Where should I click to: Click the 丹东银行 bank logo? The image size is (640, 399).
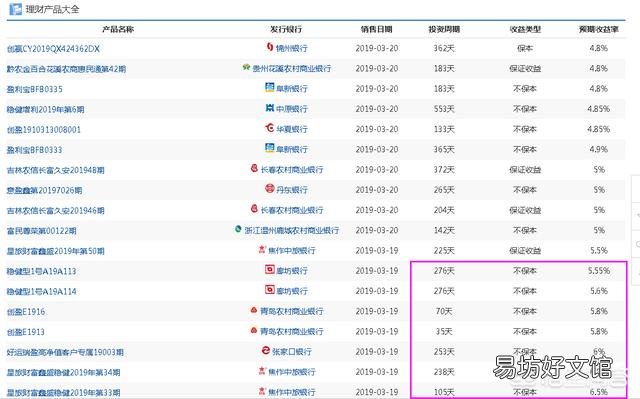tap(270, 188)
